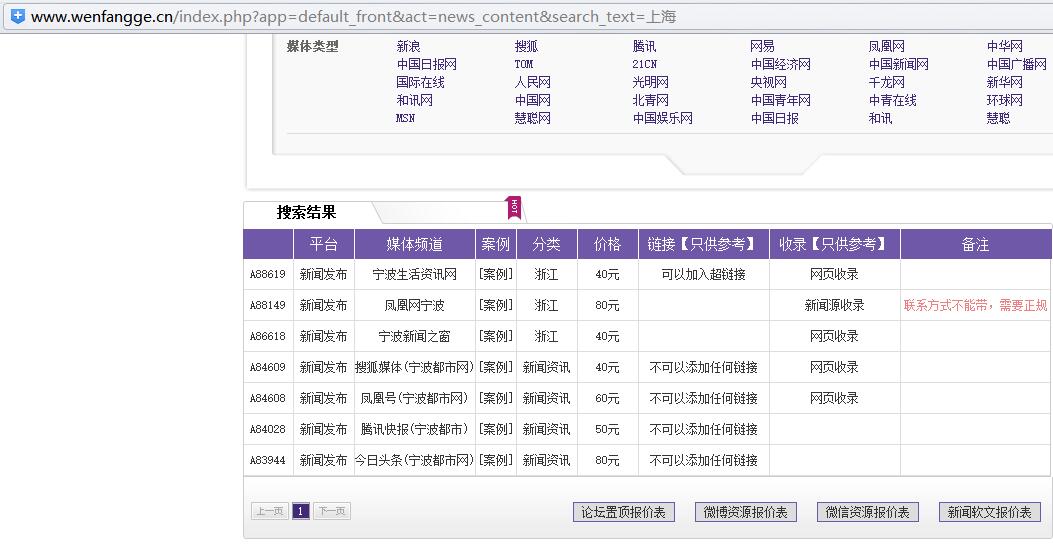Open the 腾讯 media link
This screenshot has width=1053, height=545.
[645, 46]
